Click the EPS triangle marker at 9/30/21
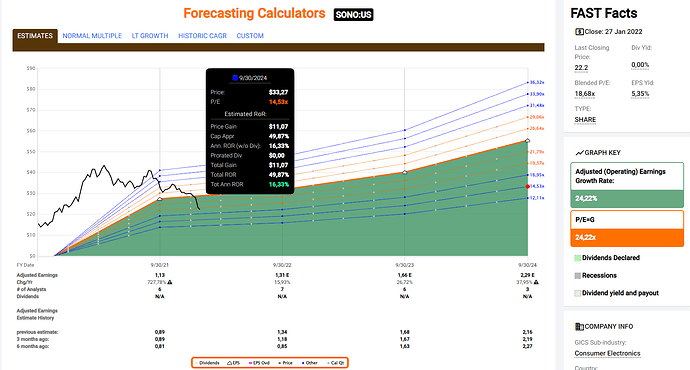Viewport: 690px width, 370px height. pos(160,199)
